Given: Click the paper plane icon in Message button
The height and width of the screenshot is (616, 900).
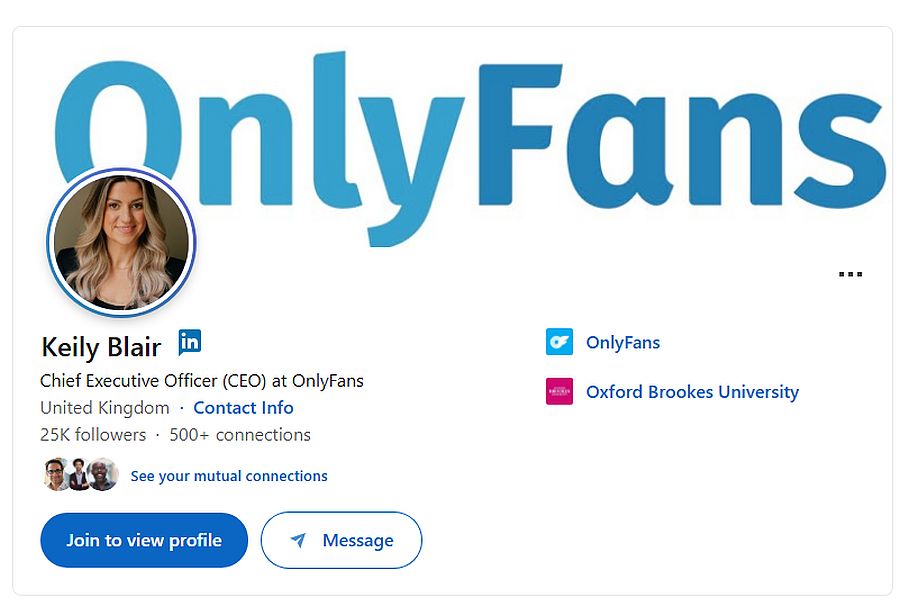Looking at the screenshot, I should tap(298, 541).
